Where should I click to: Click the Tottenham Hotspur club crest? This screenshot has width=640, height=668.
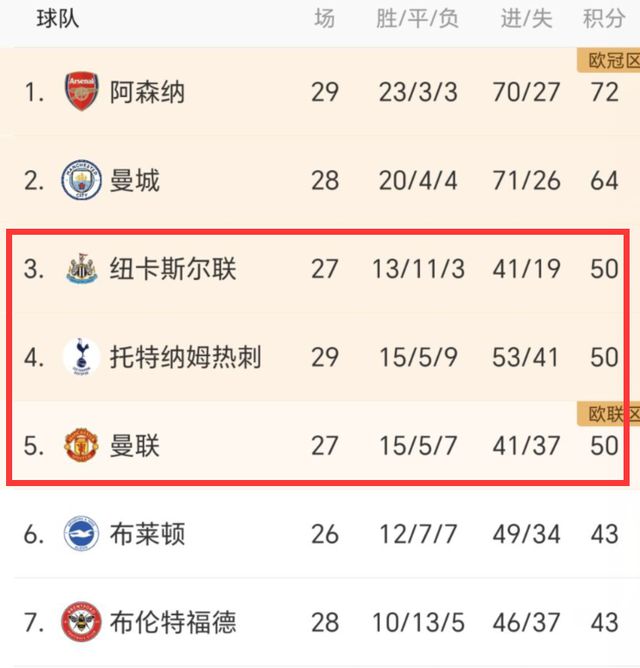pos(81,357)
